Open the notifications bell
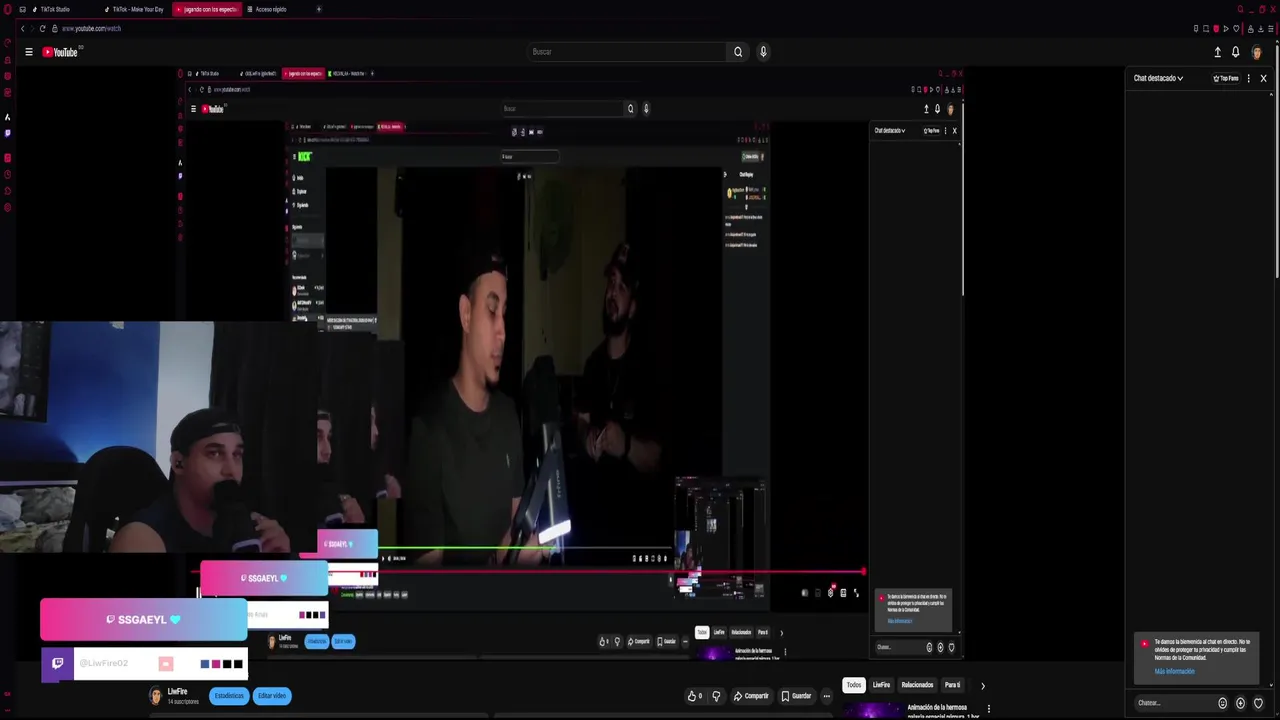Viewport: 1280px width, 720px height. (1236, 52)
